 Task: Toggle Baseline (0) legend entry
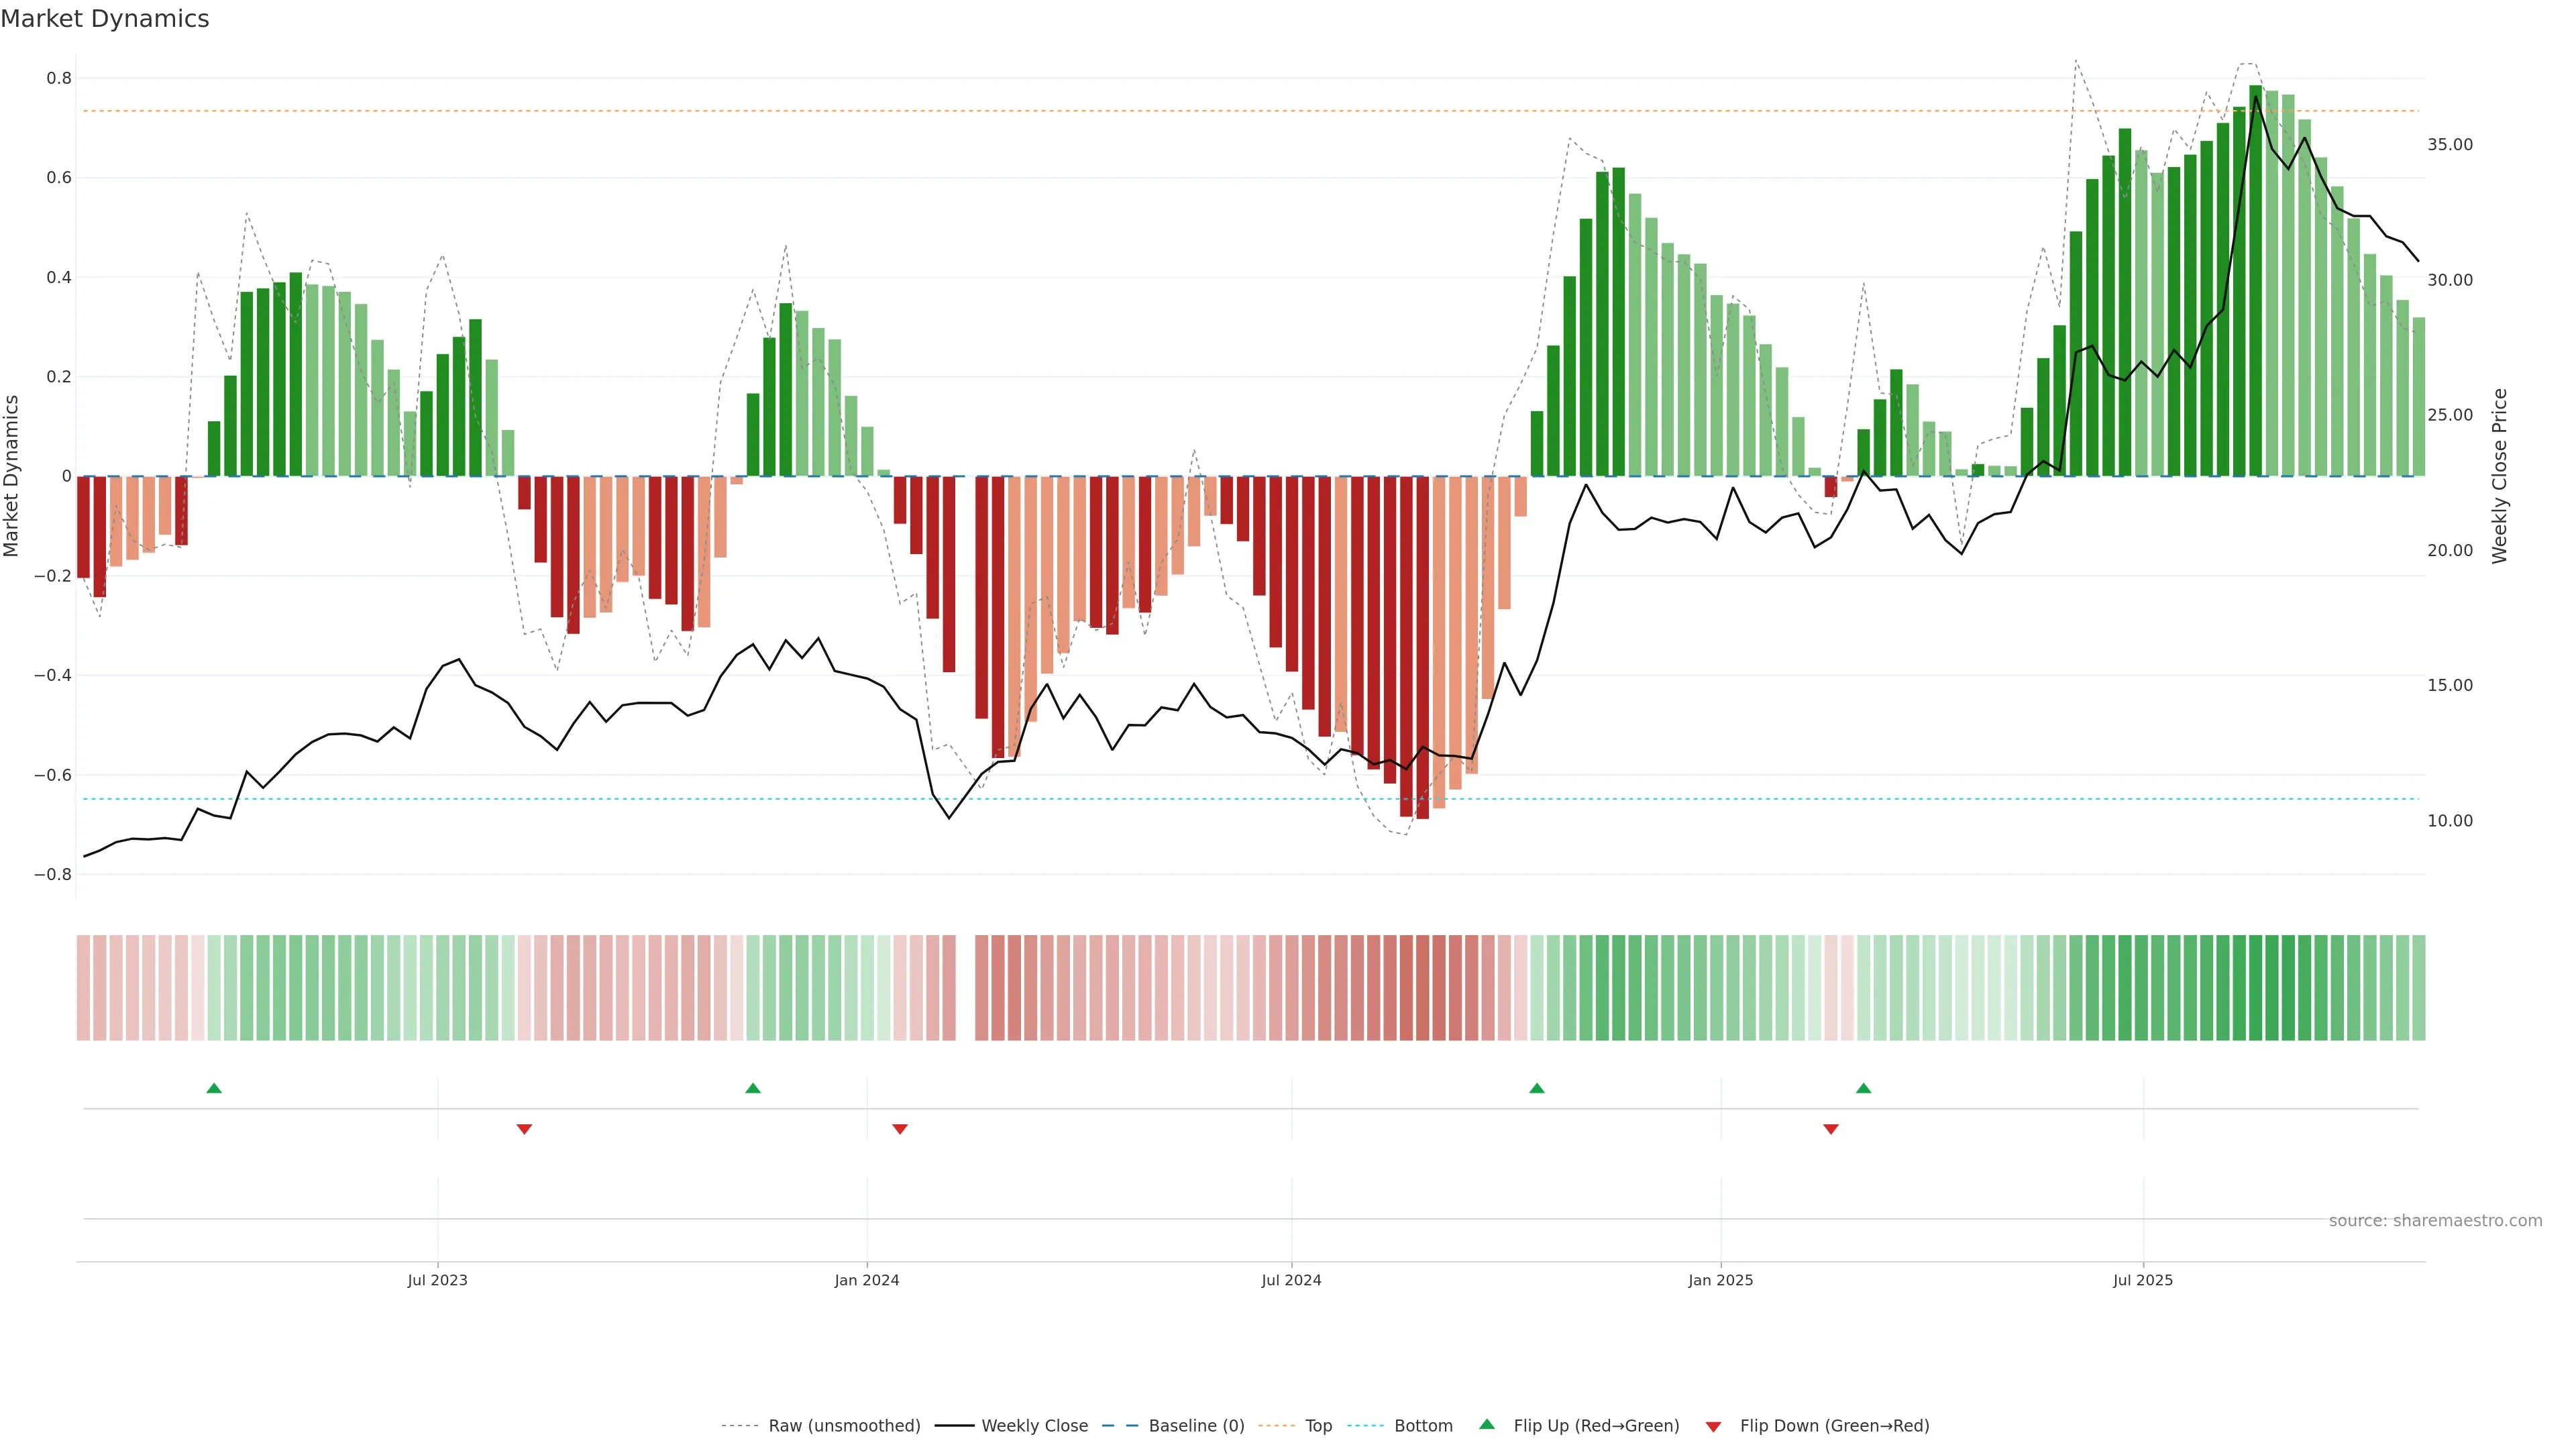tap(1196, 1426)
